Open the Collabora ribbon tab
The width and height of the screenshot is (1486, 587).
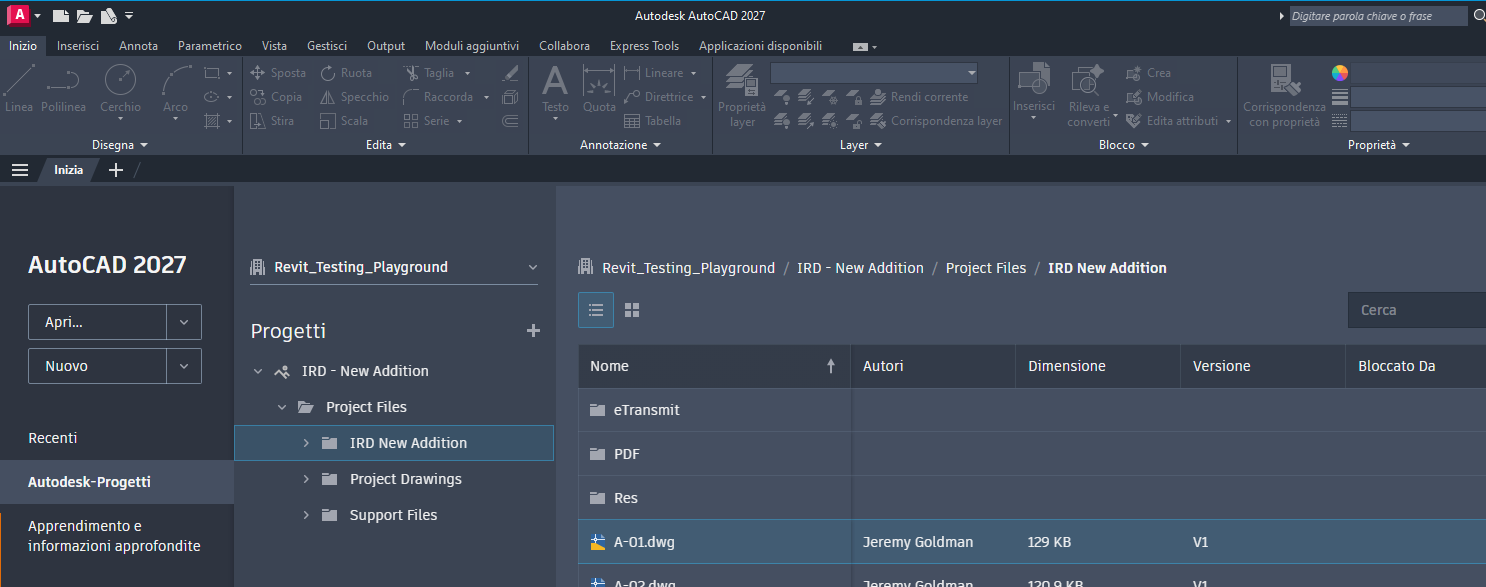(x=564, y=46)
